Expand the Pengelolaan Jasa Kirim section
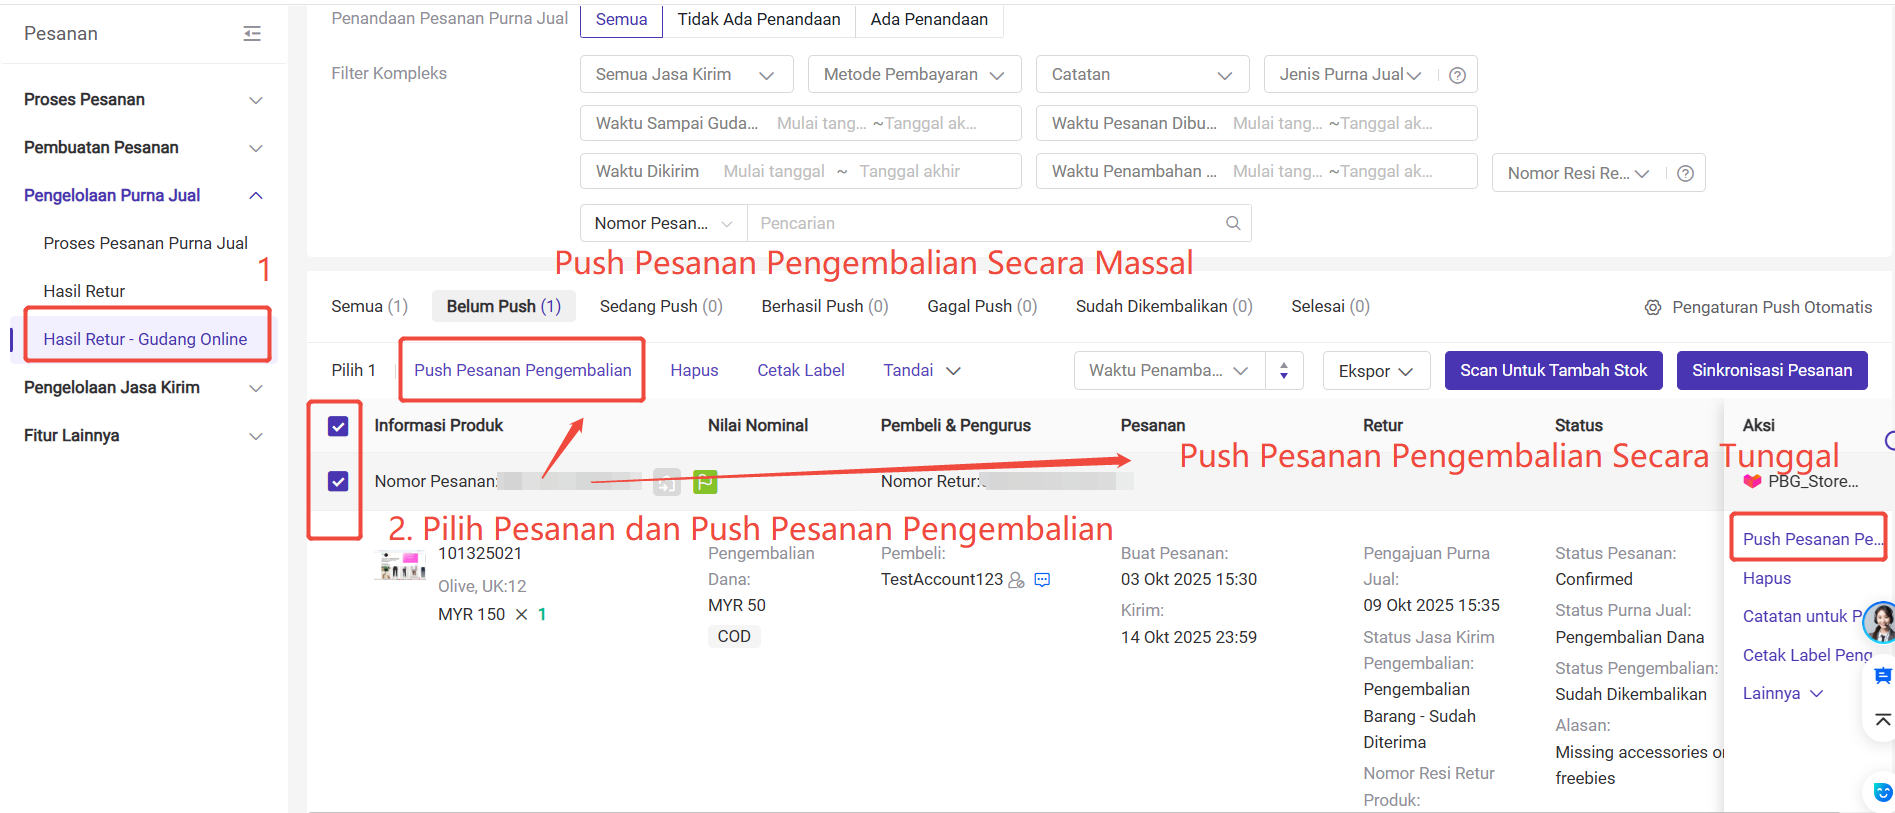 tap(143, 387)
